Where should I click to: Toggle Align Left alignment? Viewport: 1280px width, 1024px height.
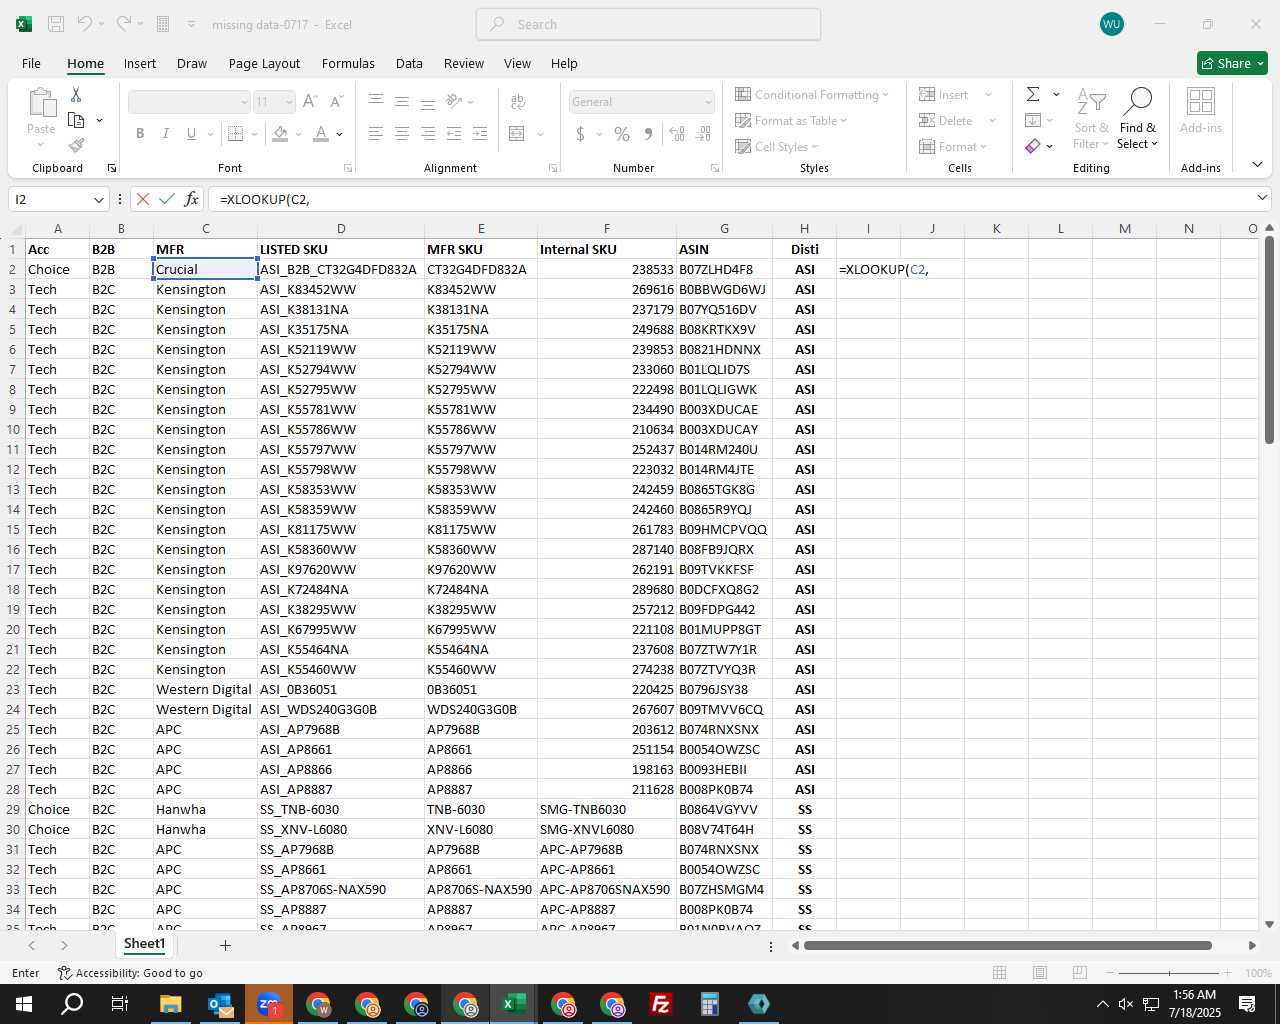(376, 133)
